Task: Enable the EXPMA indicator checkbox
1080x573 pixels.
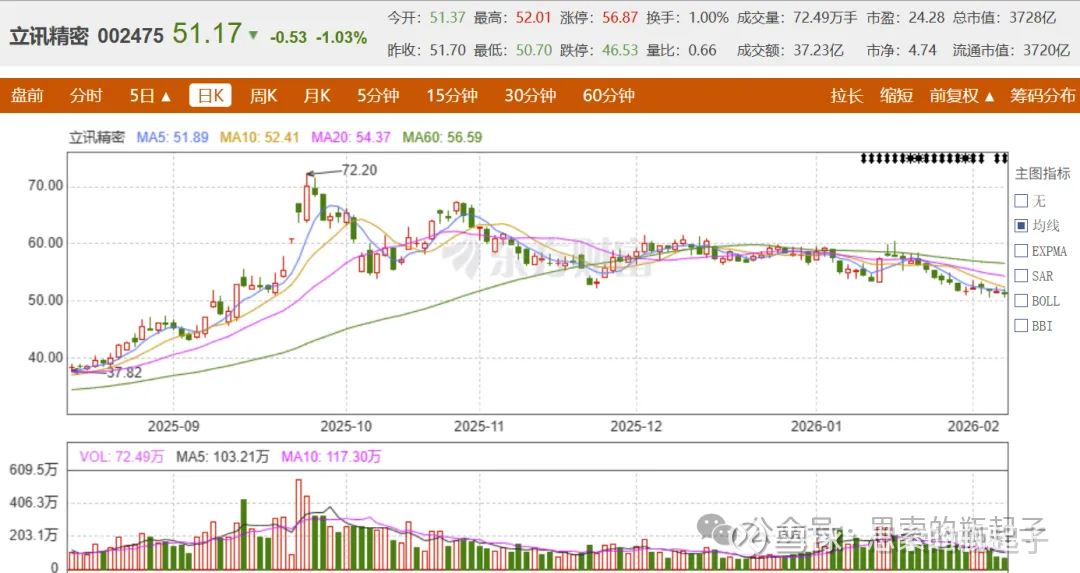Action: coord(1021,251)
